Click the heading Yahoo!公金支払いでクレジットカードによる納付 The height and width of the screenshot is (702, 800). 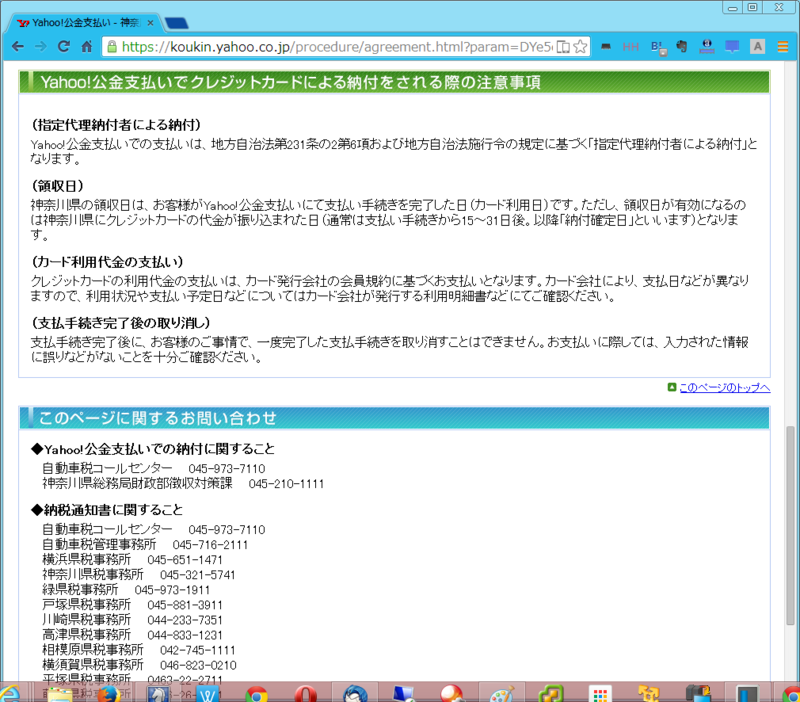pos(290,83)
